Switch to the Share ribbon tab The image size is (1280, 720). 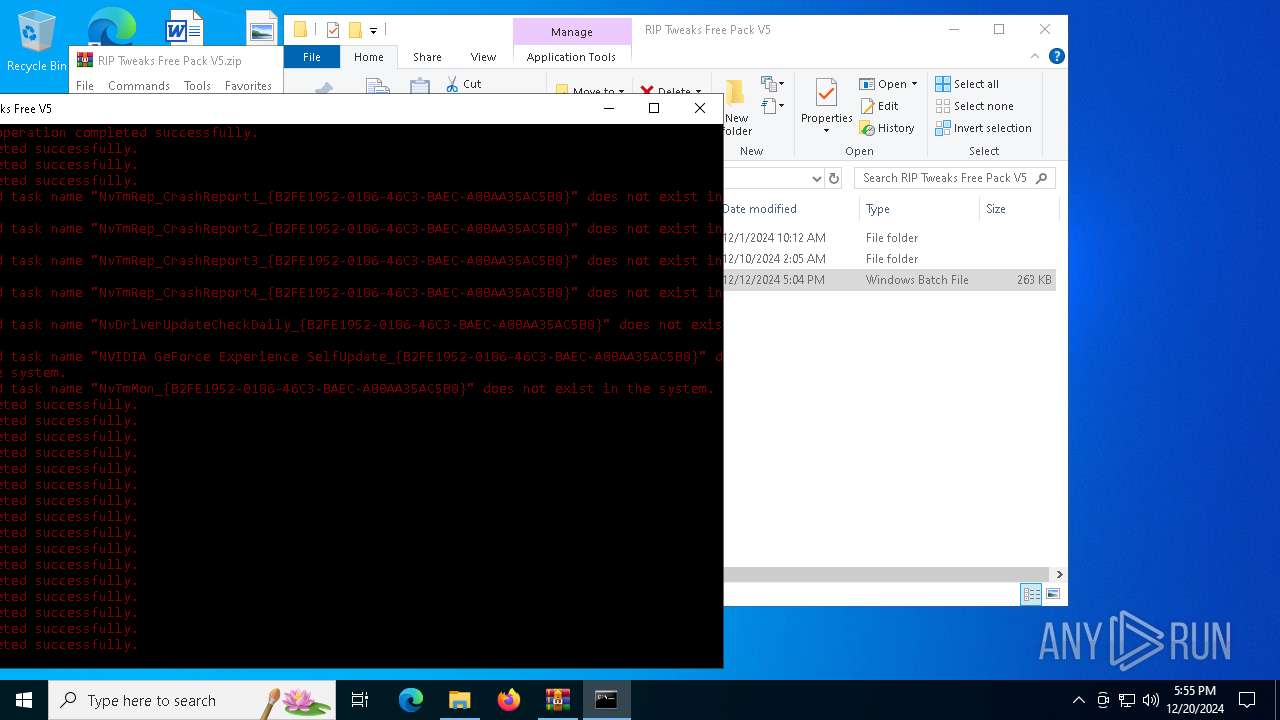427,57
